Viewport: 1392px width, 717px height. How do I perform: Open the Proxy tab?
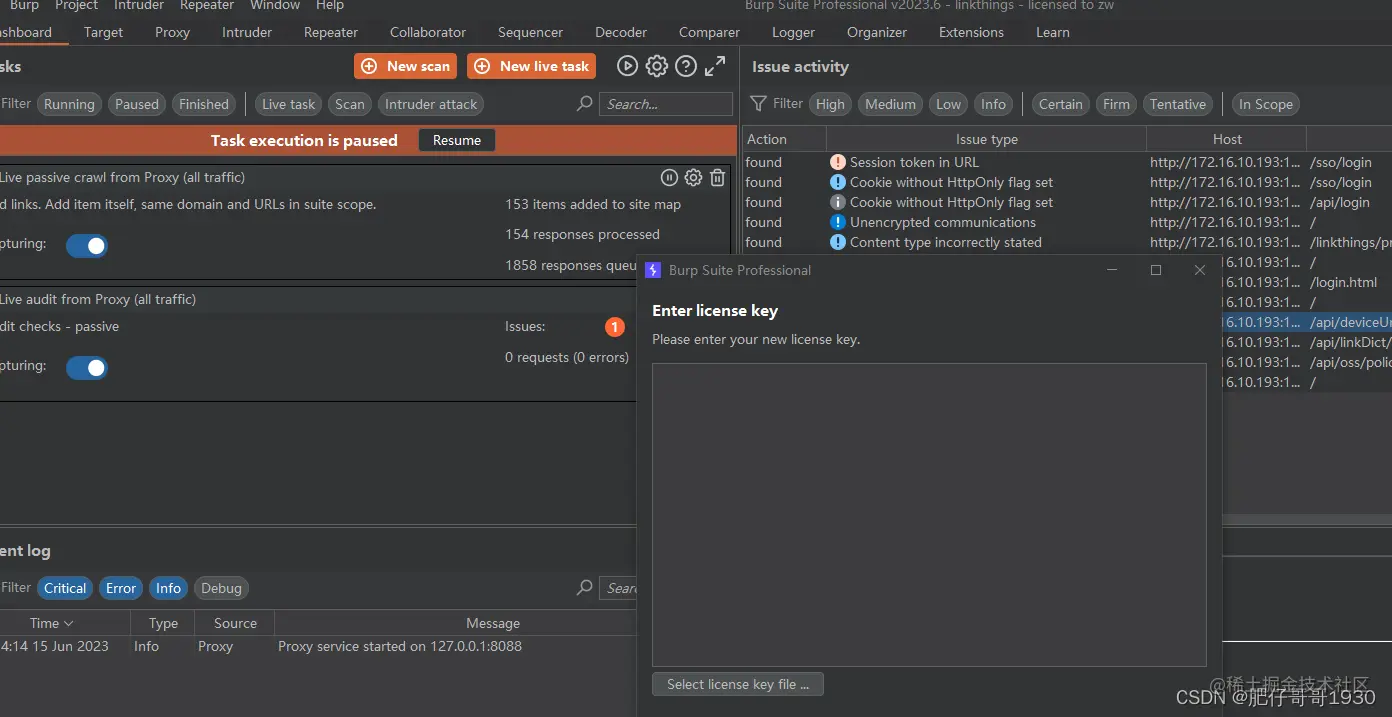pyautogui.click(x=172, y=32)
